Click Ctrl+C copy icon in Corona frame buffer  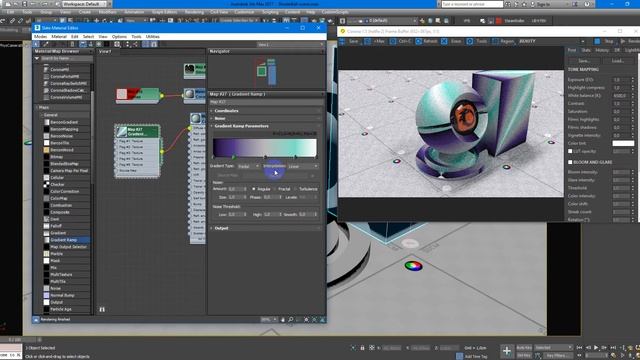tap(393, 41)
